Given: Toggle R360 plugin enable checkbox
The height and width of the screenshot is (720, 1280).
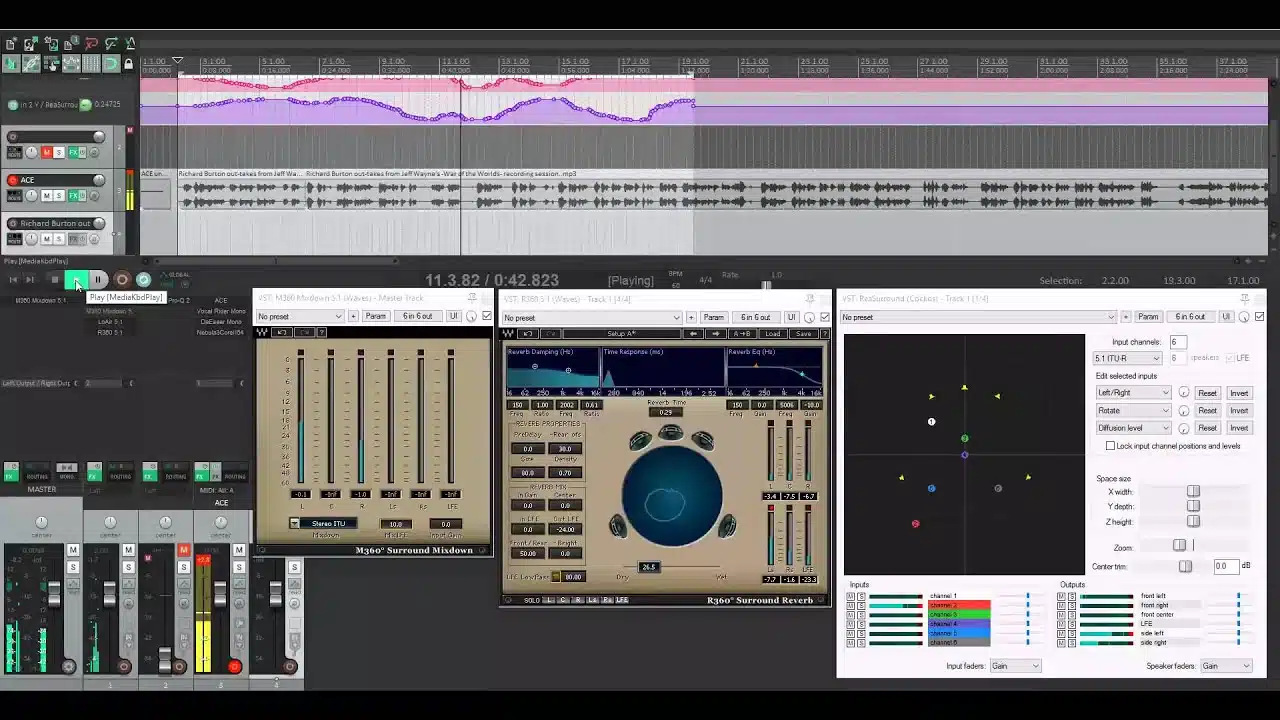Looking at the screenshot, I should pos(825,317).
